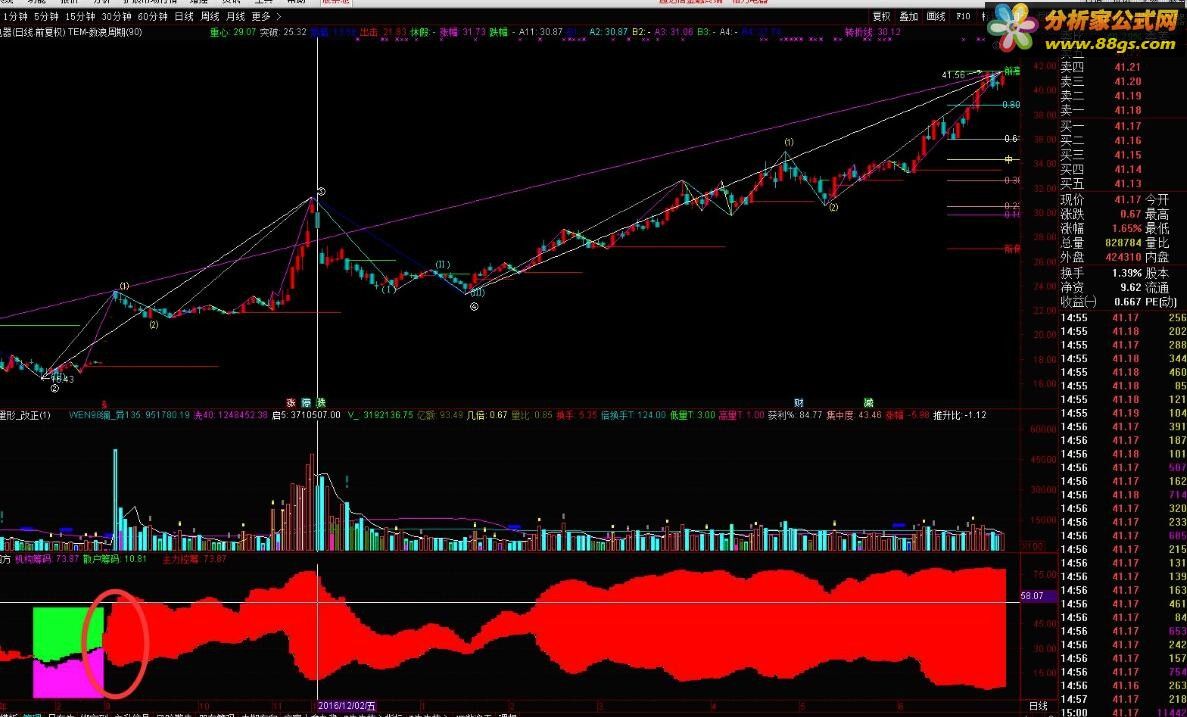Open the 画线 drawing tools
This screenshot has width=1187, height=717.
[x=936, y=17]
